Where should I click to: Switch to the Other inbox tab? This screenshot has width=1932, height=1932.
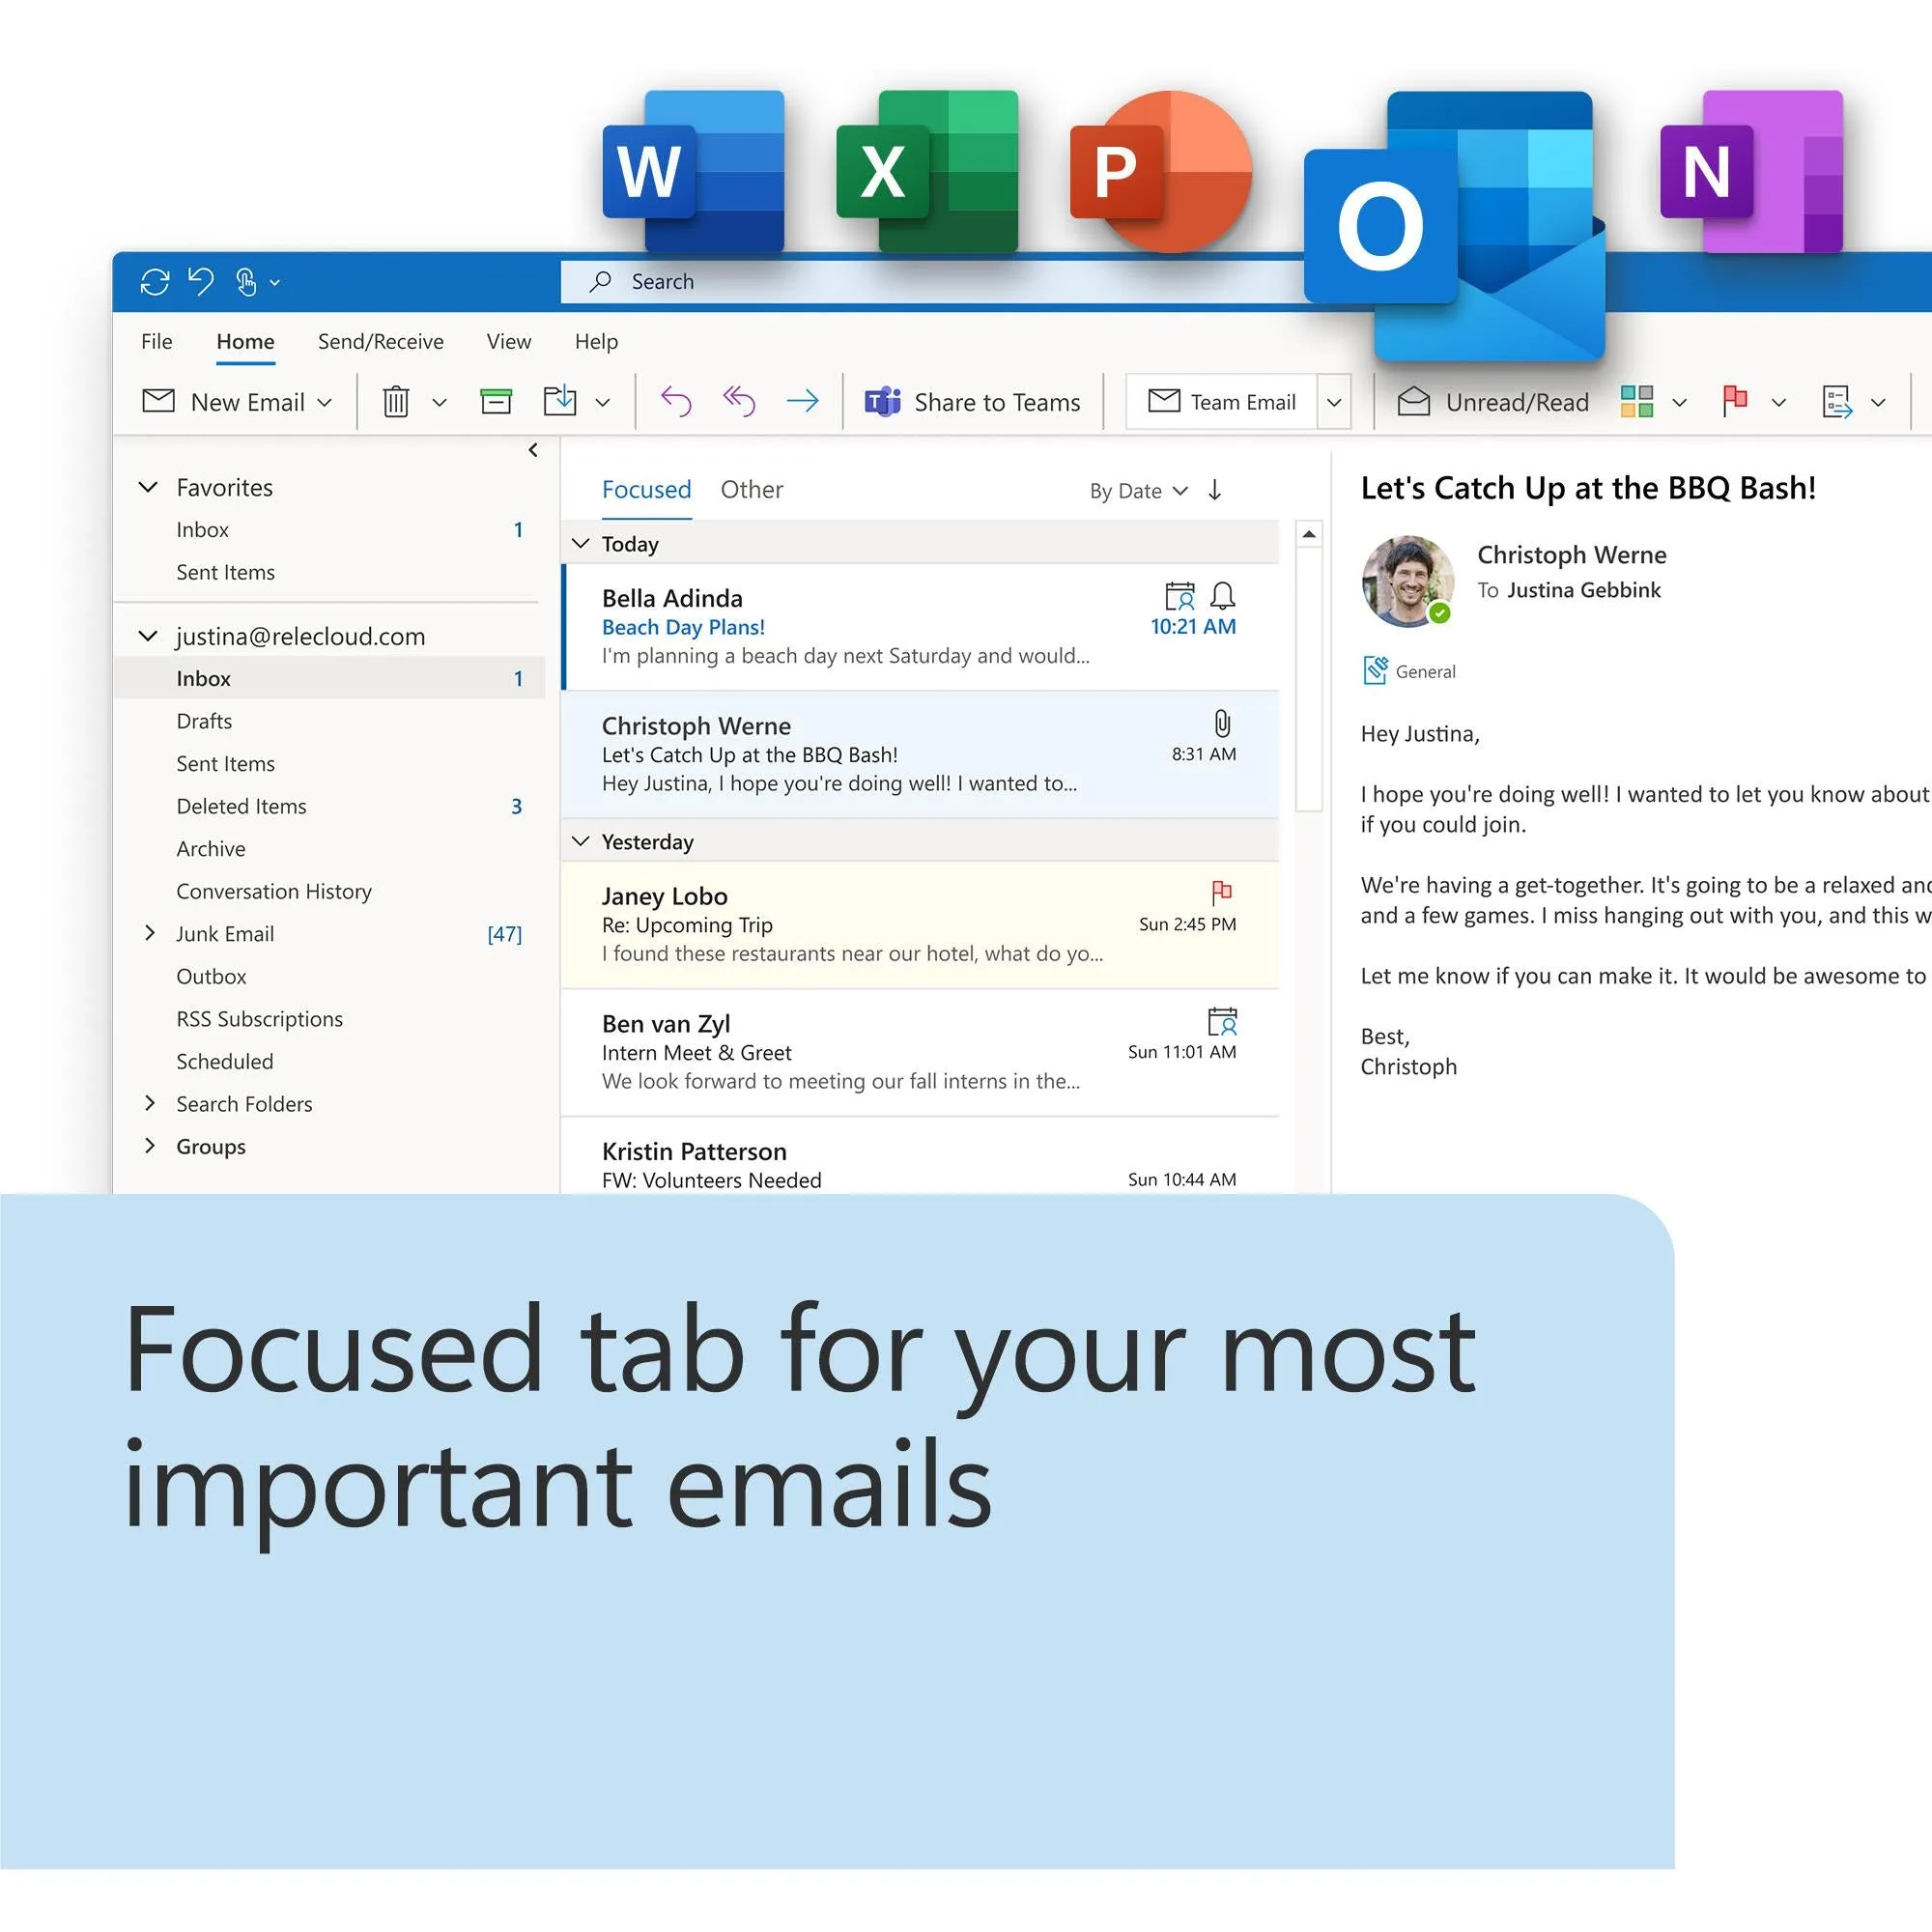click(x=752, y=490)
